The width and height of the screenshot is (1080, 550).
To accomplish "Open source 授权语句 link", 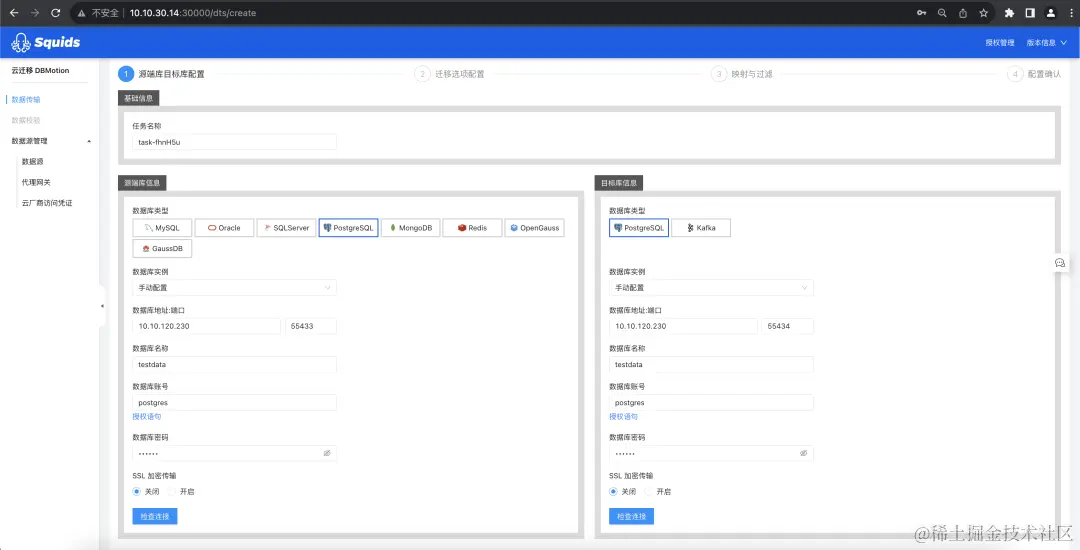I will [x=147, y=416].
